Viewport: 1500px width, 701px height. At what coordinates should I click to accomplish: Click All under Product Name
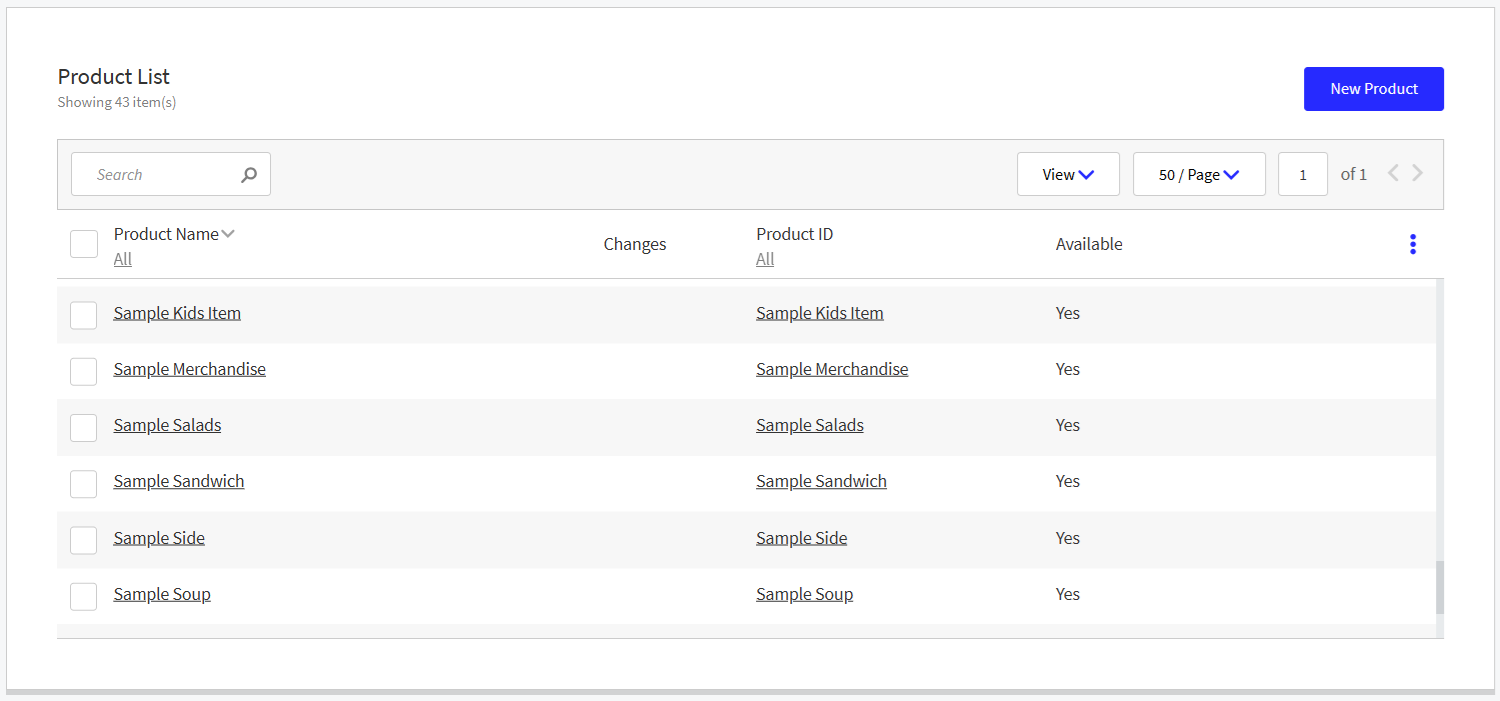121,258
